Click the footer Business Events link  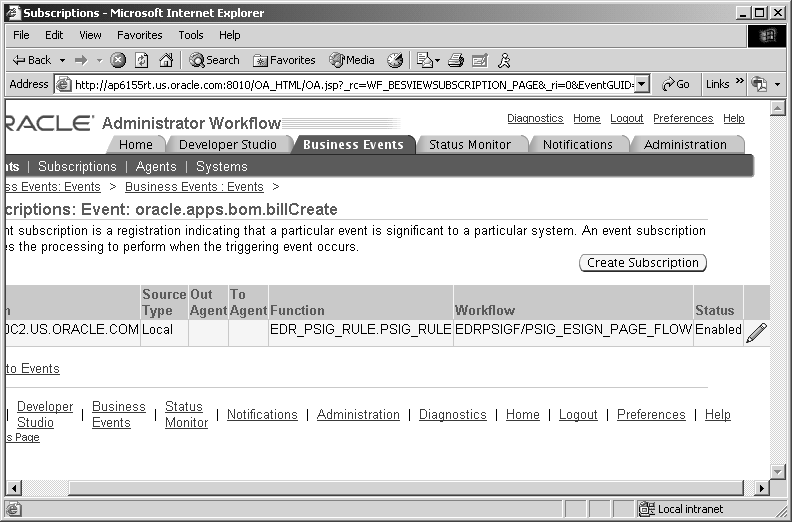[119, 414]
